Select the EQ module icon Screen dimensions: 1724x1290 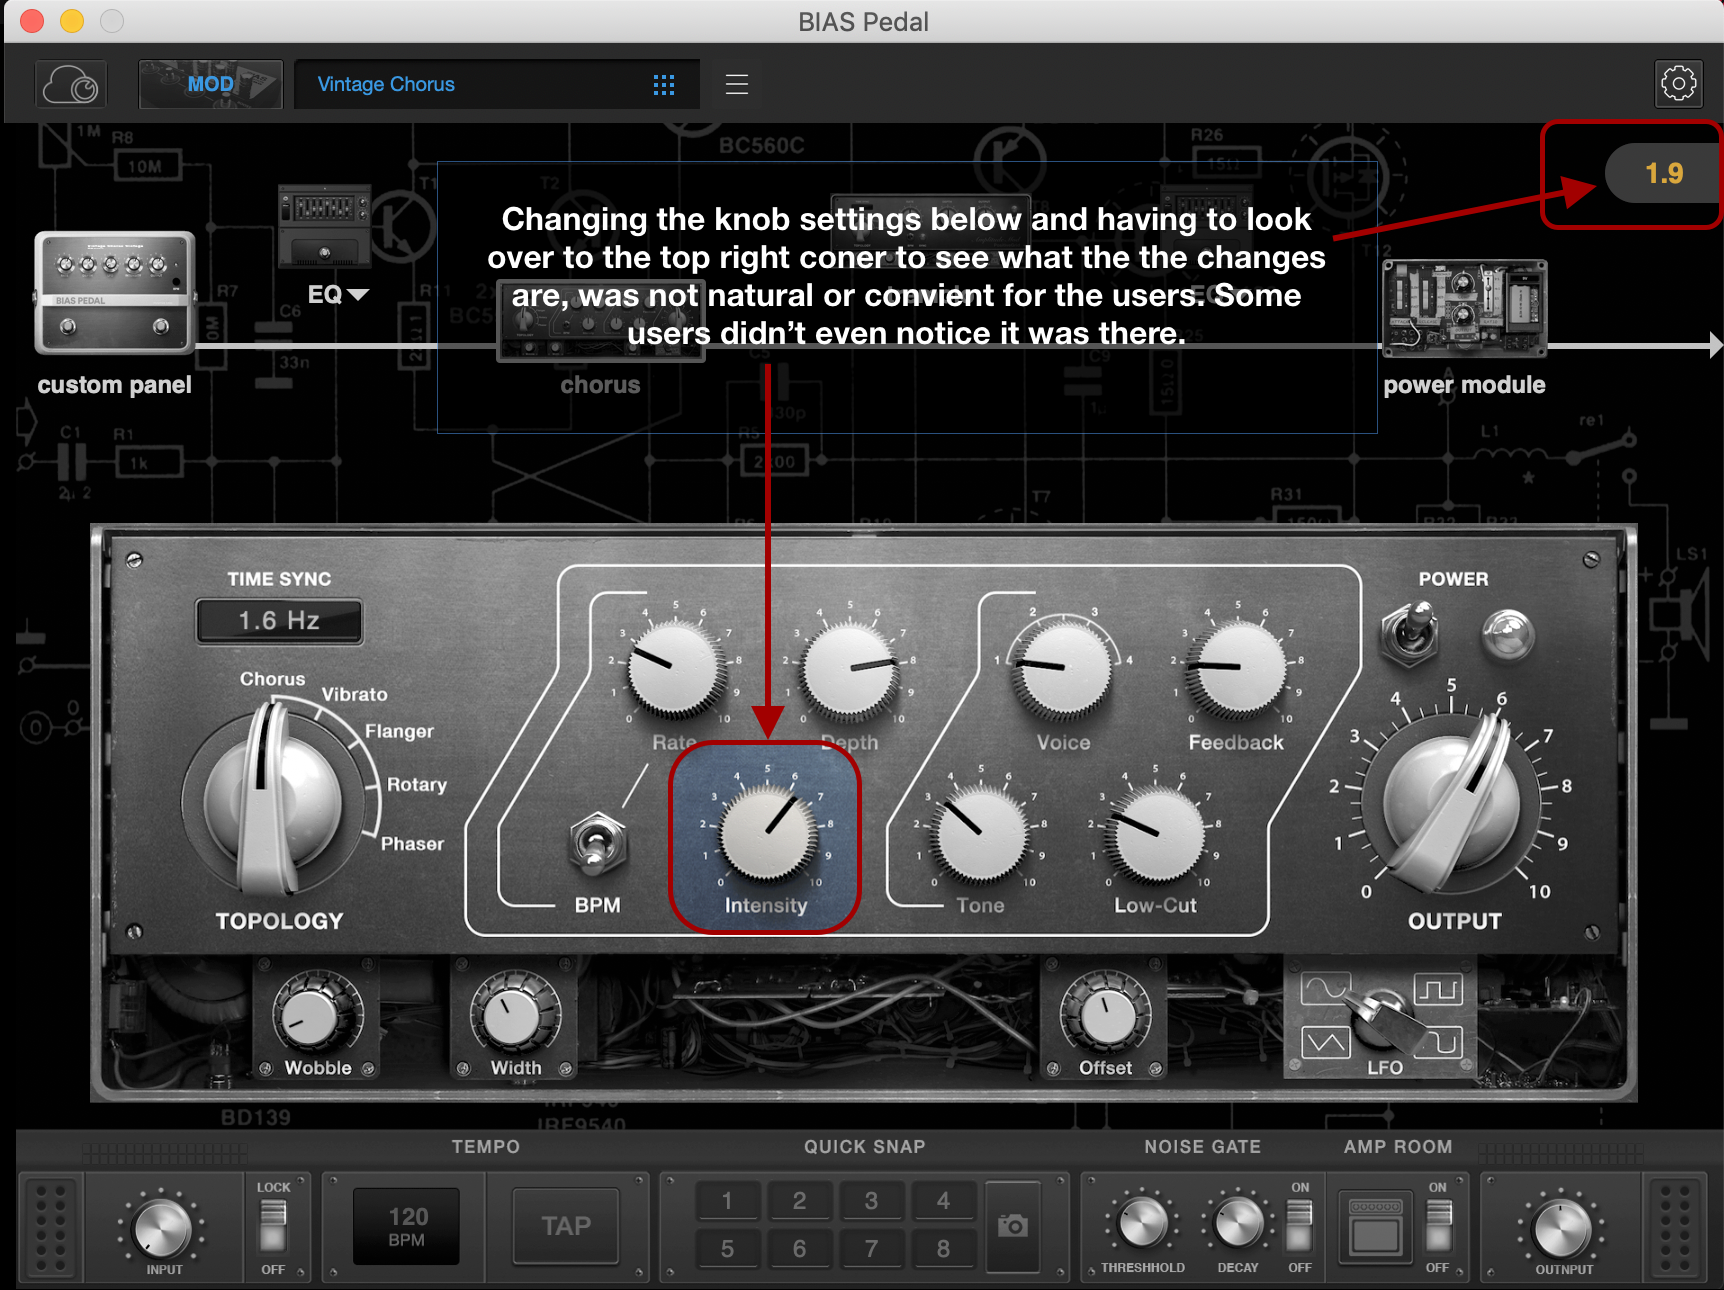(324, 226)
